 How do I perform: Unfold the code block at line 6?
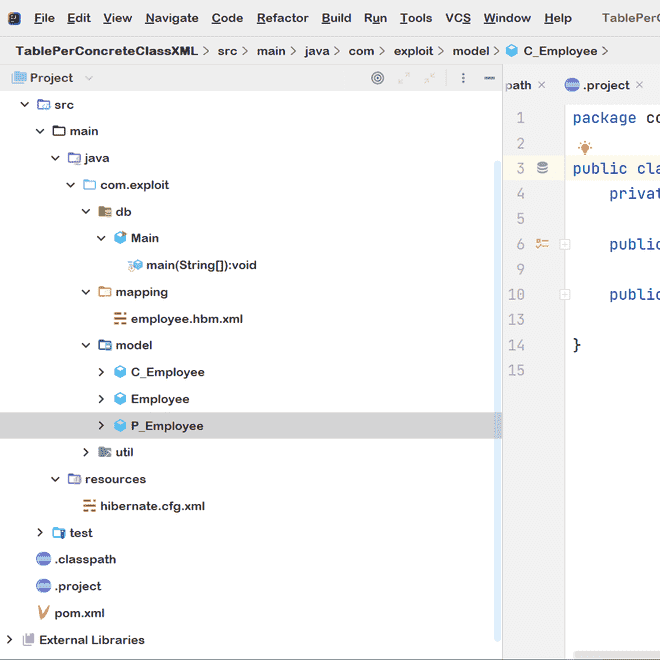click(564, 244)
